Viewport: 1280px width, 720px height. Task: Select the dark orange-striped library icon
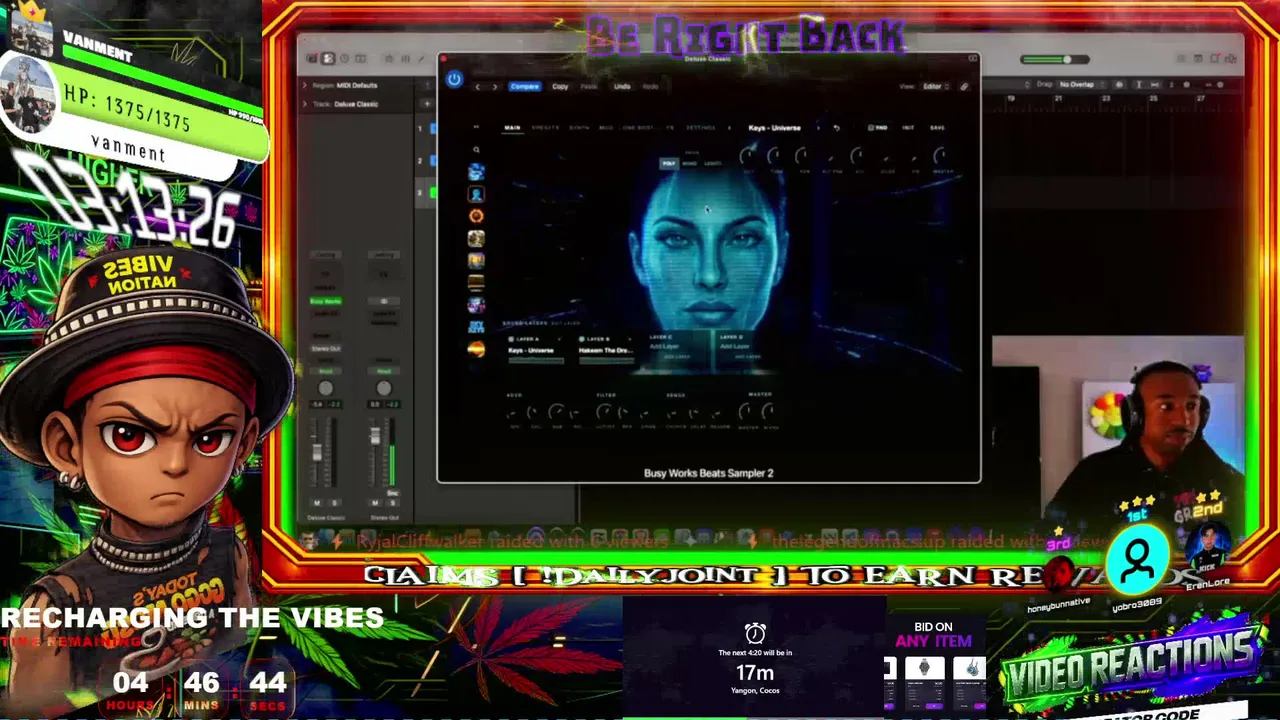[x=476, y=283]
